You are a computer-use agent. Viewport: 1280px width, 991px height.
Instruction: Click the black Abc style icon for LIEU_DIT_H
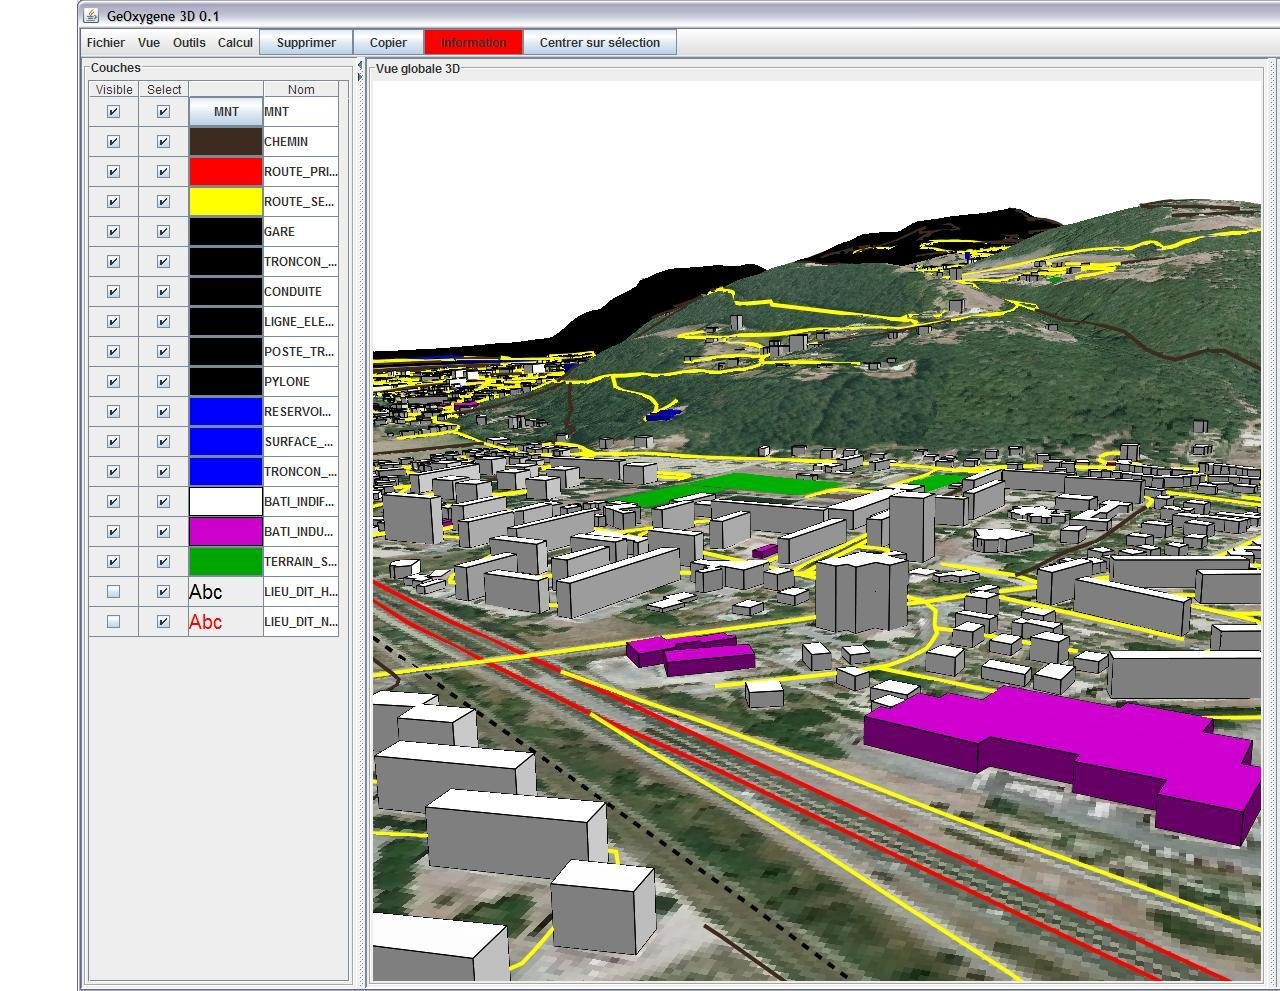pyautogui.click(x=206, y=592)
